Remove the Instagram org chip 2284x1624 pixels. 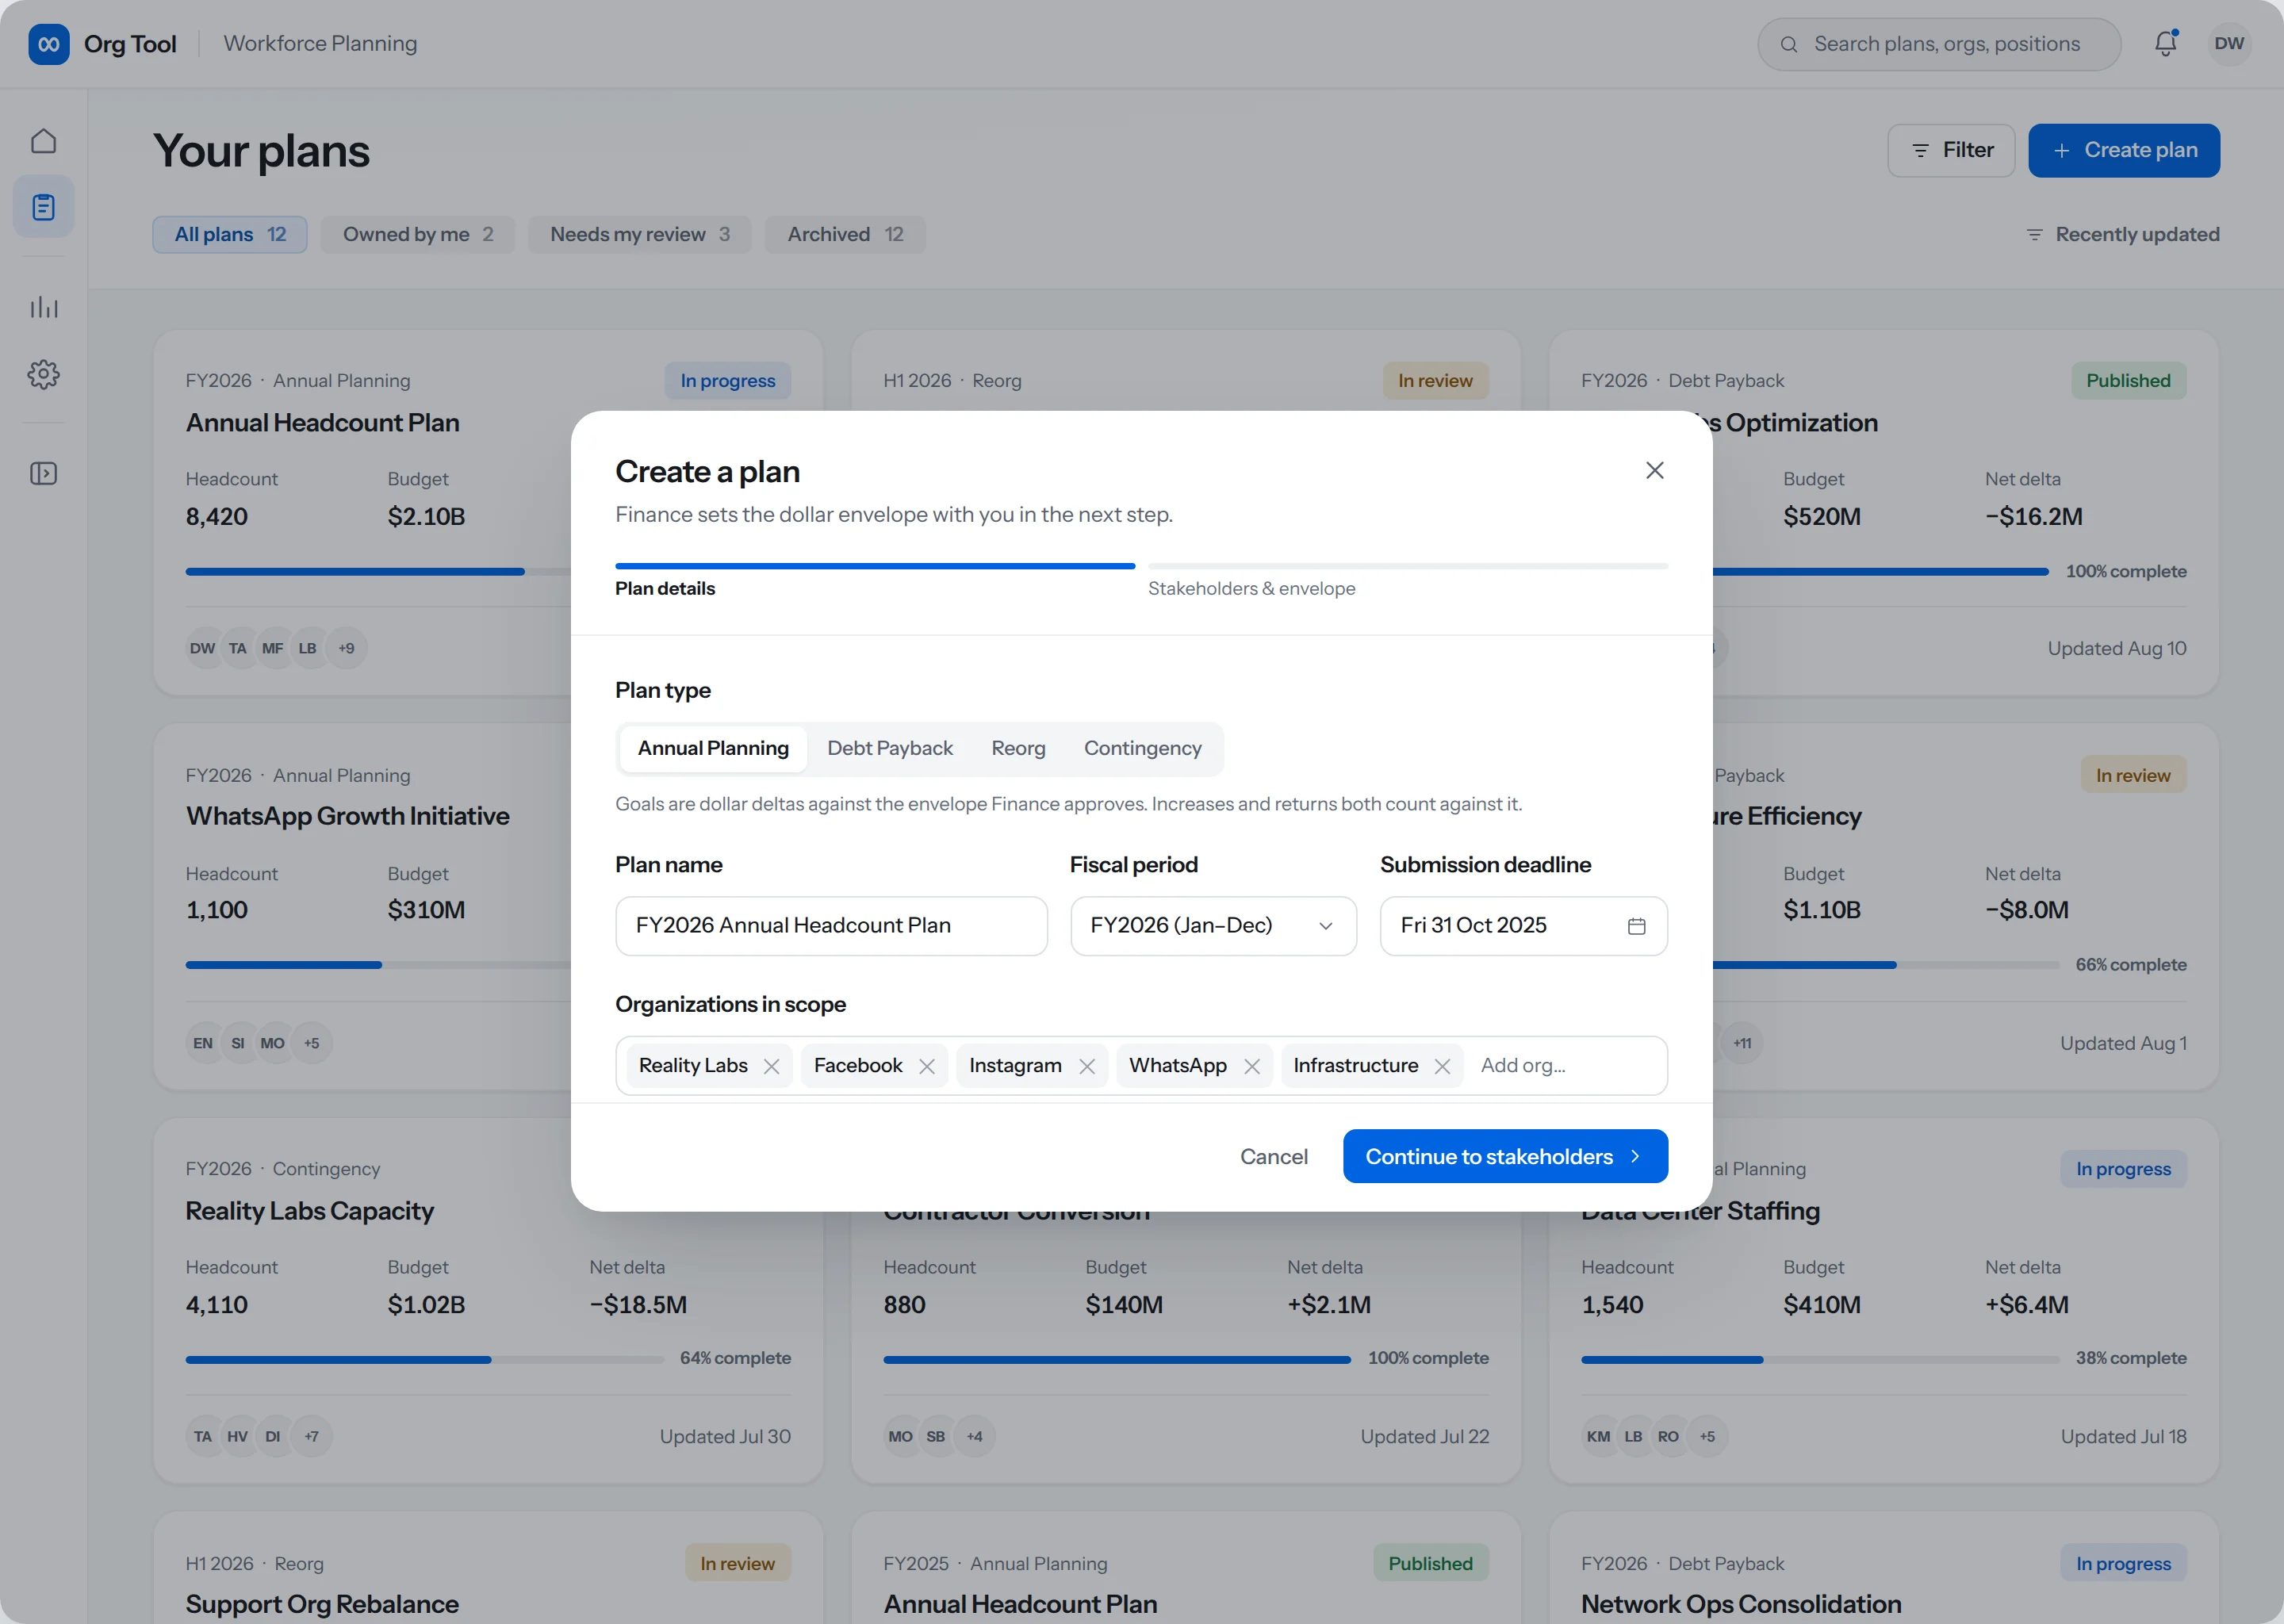[1086, 1066]
